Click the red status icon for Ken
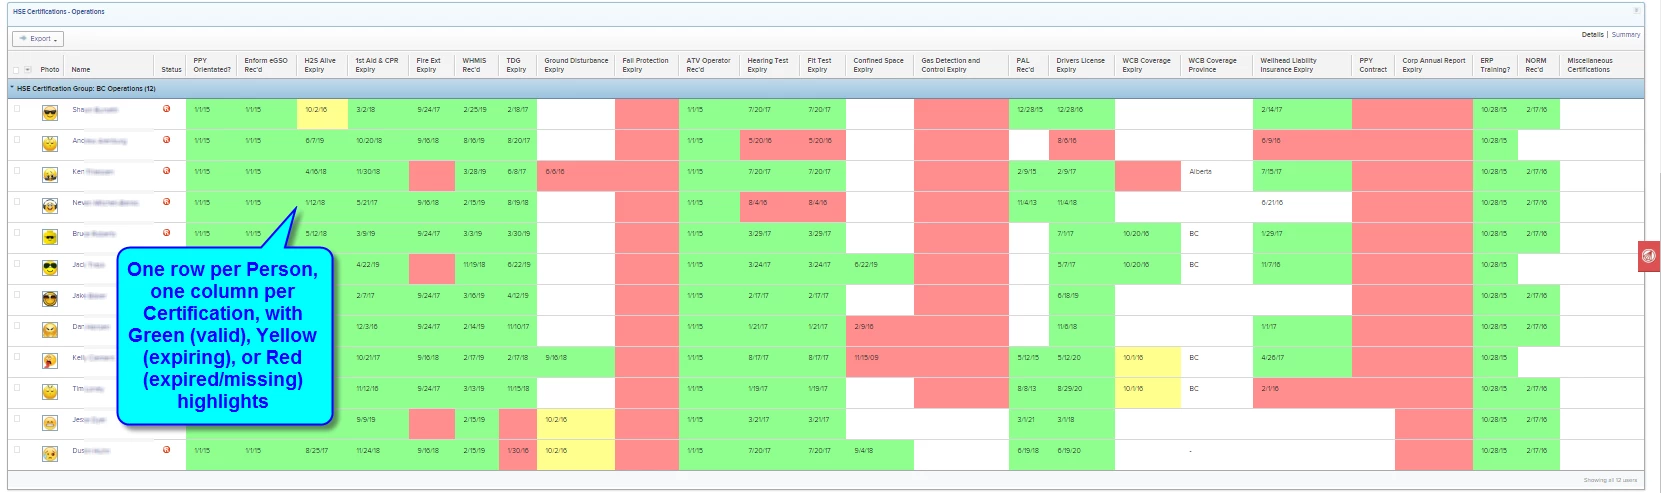The height and width of the screenshot is (493, 1661). point(166,171)
